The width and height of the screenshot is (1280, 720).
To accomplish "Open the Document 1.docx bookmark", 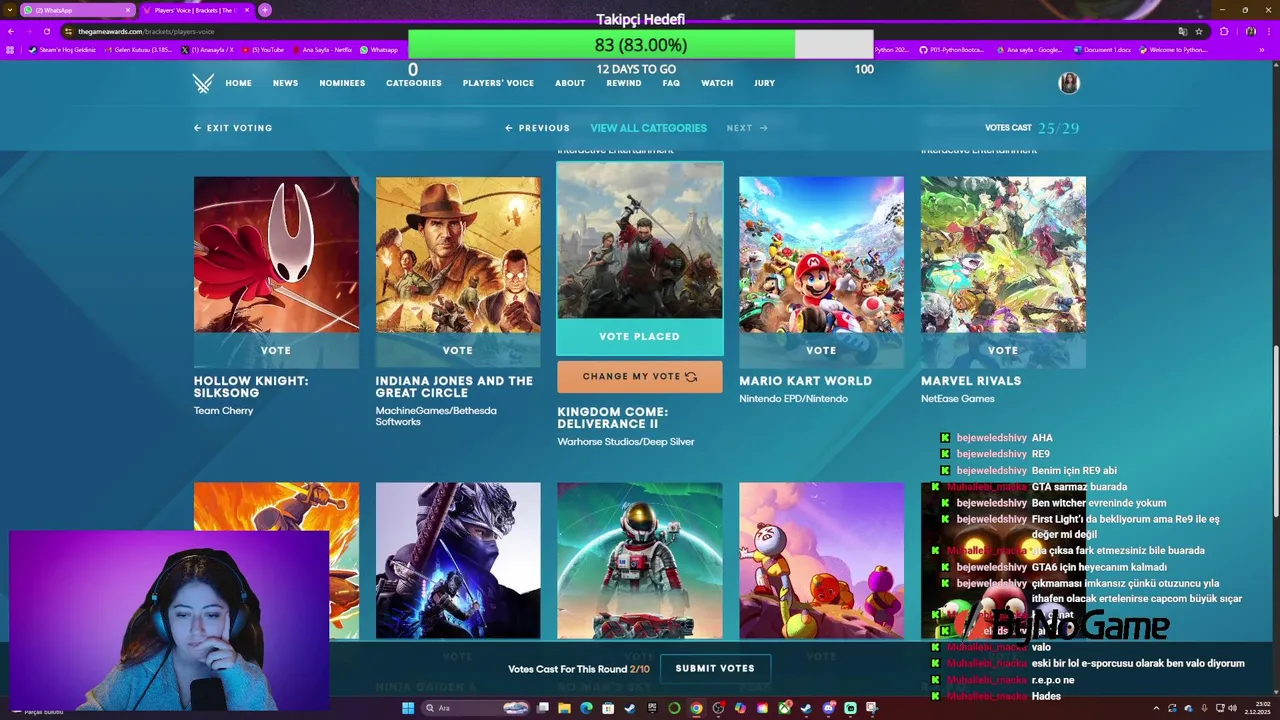I will [1104, 49].
